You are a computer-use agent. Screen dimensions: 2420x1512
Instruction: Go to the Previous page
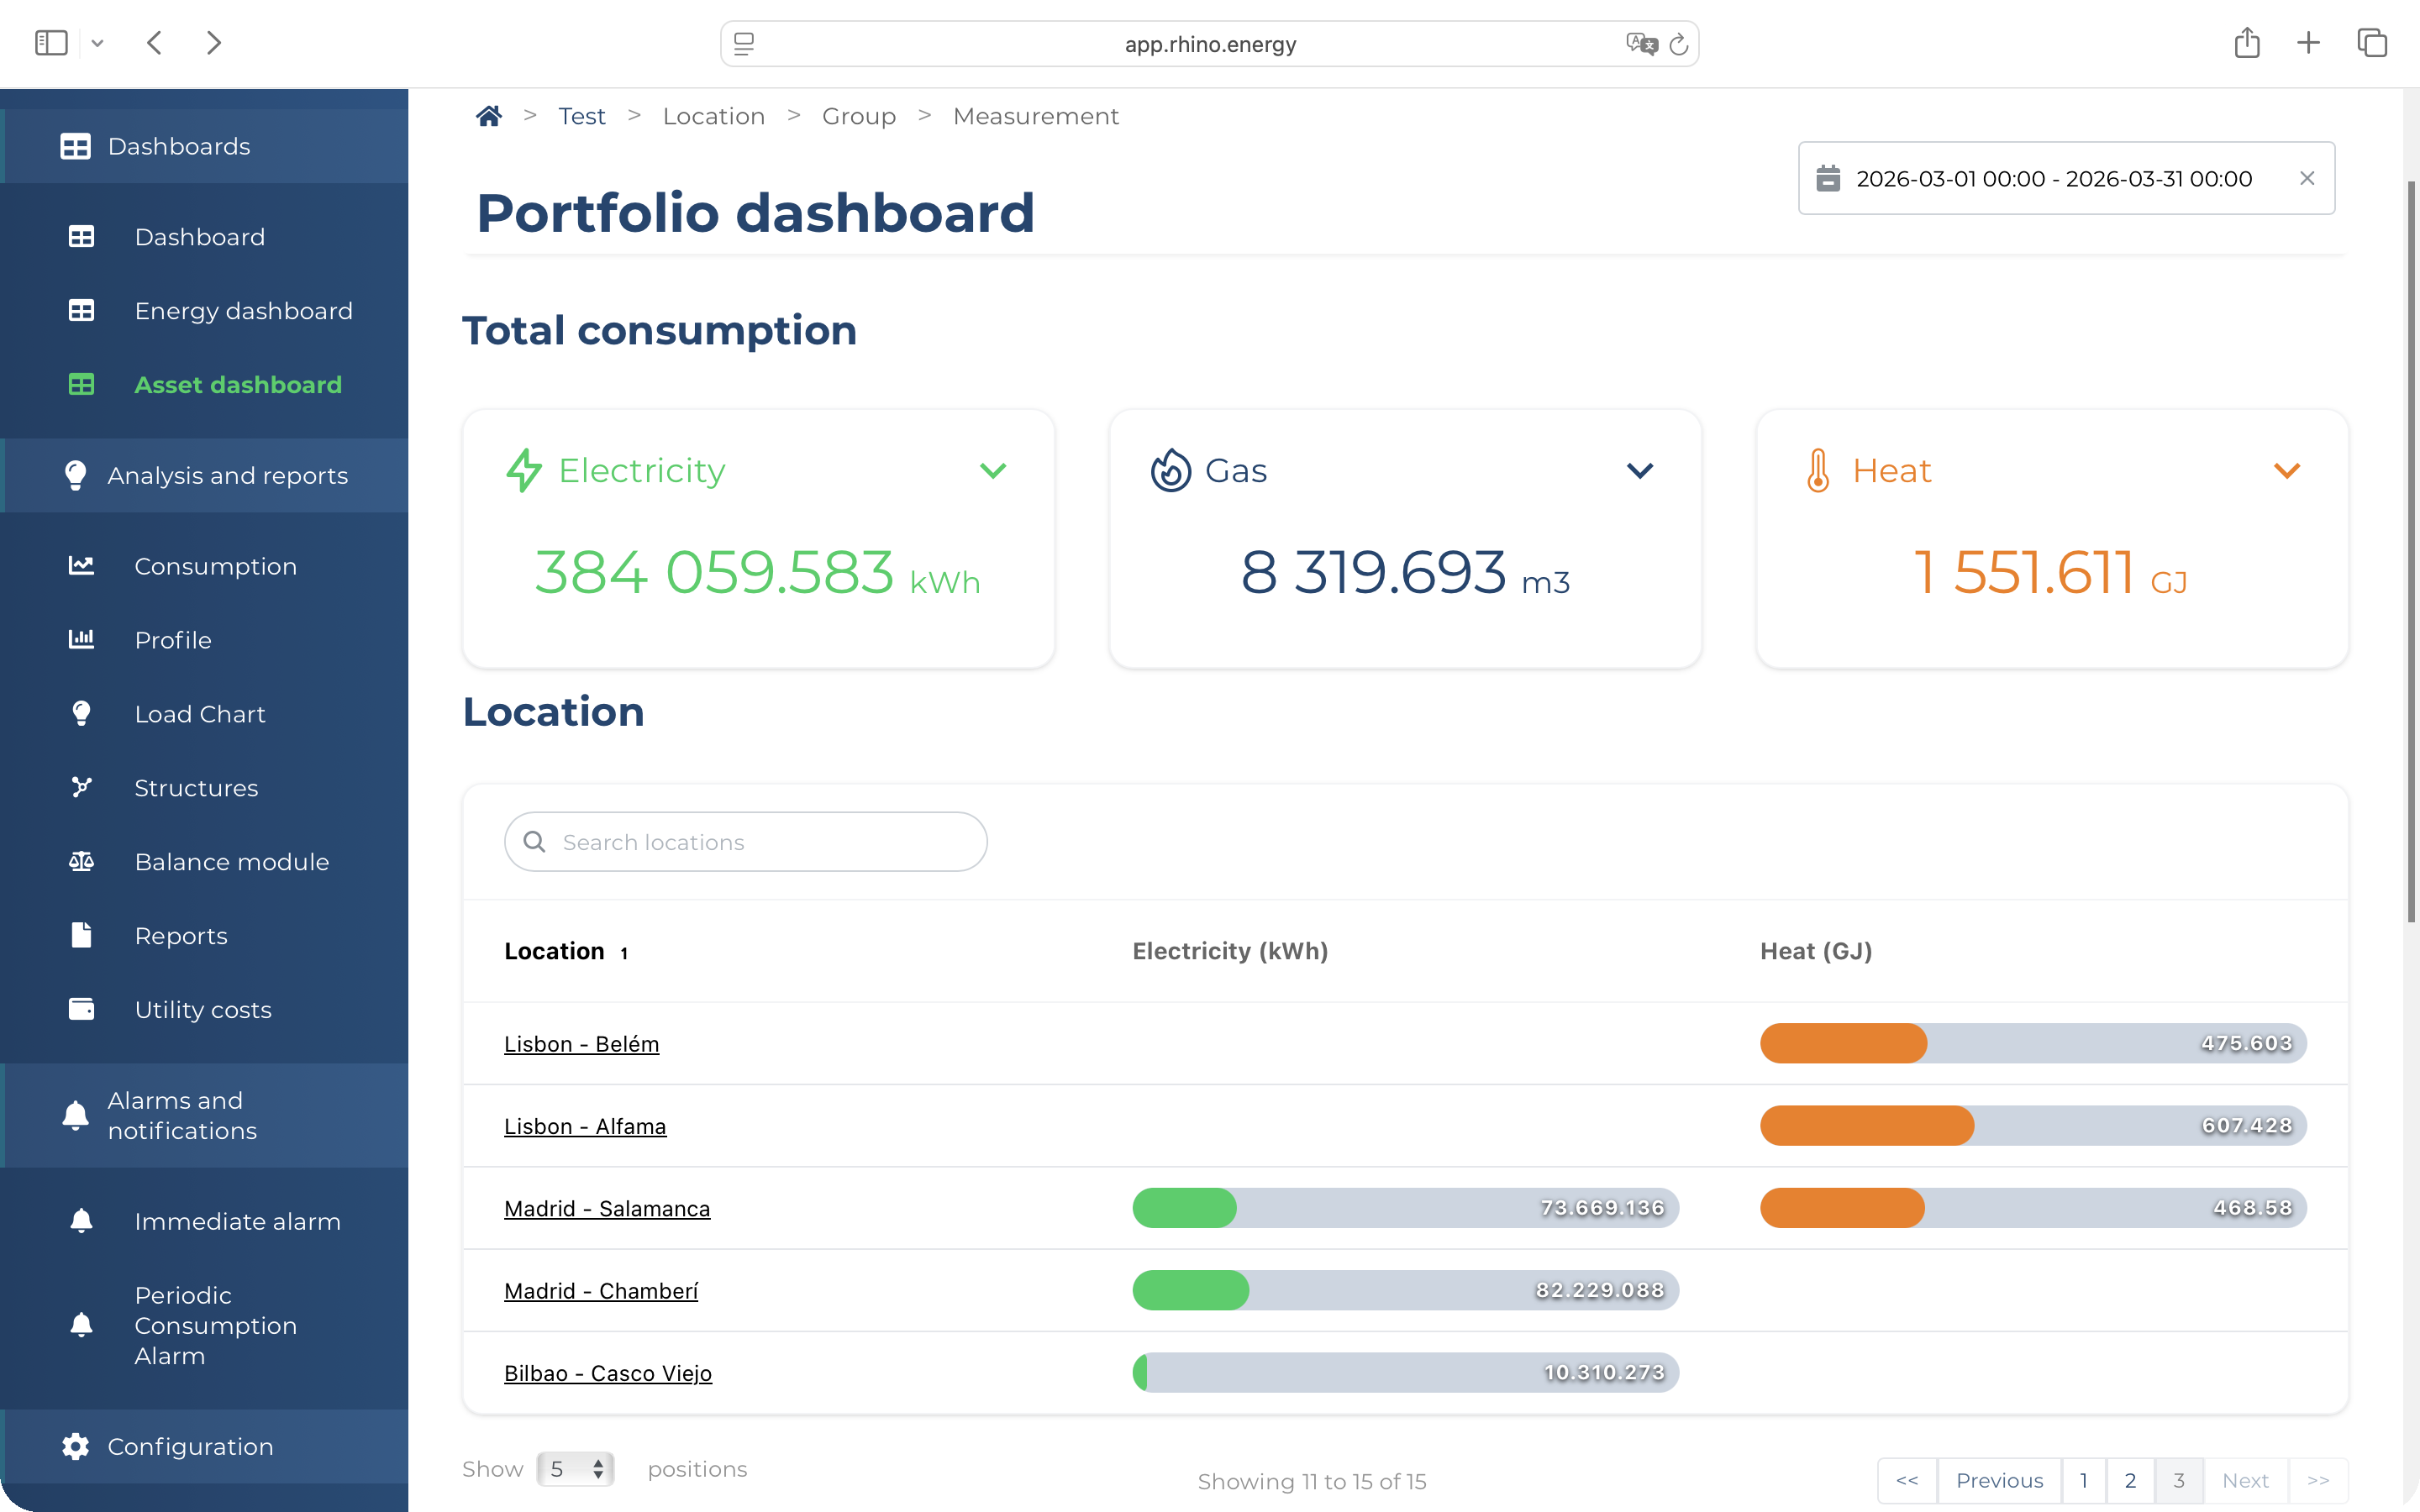[x=1999, y=1480]
